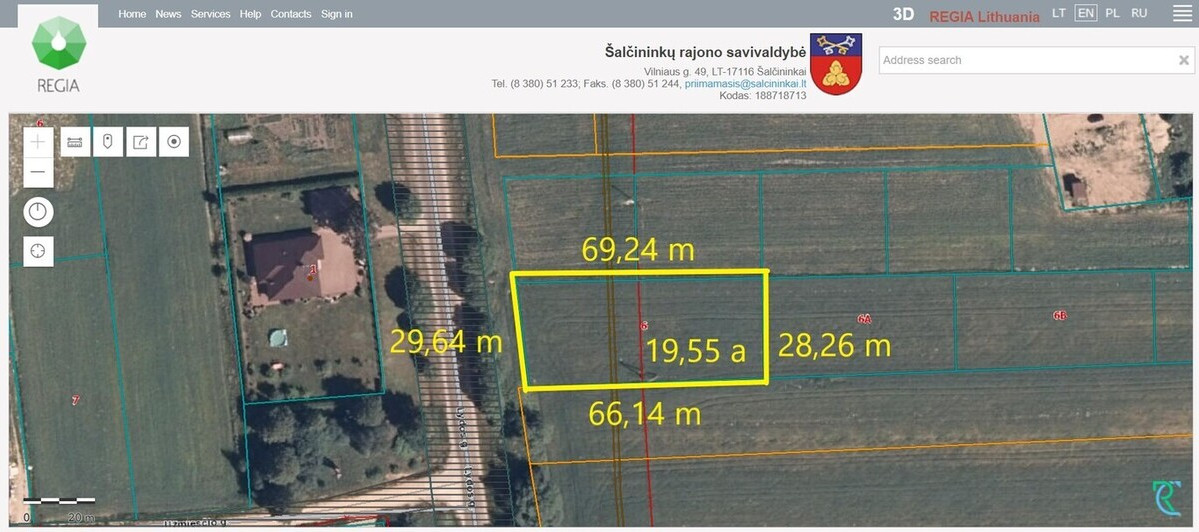This screenshot has height=532, width=1199.
Task: Select the EN language option
Action: point(1085,13)
